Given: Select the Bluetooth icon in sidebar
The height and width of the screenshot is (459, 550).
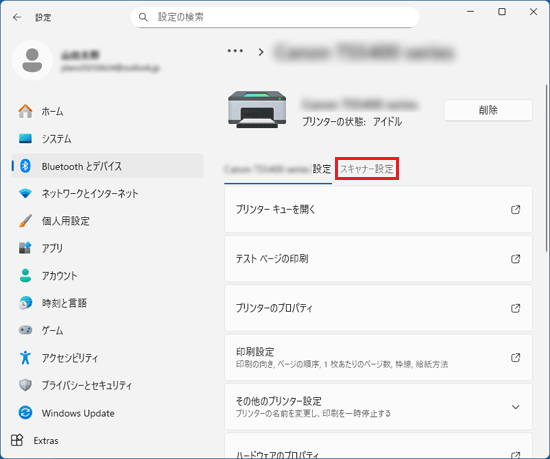Looking at the screenshot, I should (25, 166).
